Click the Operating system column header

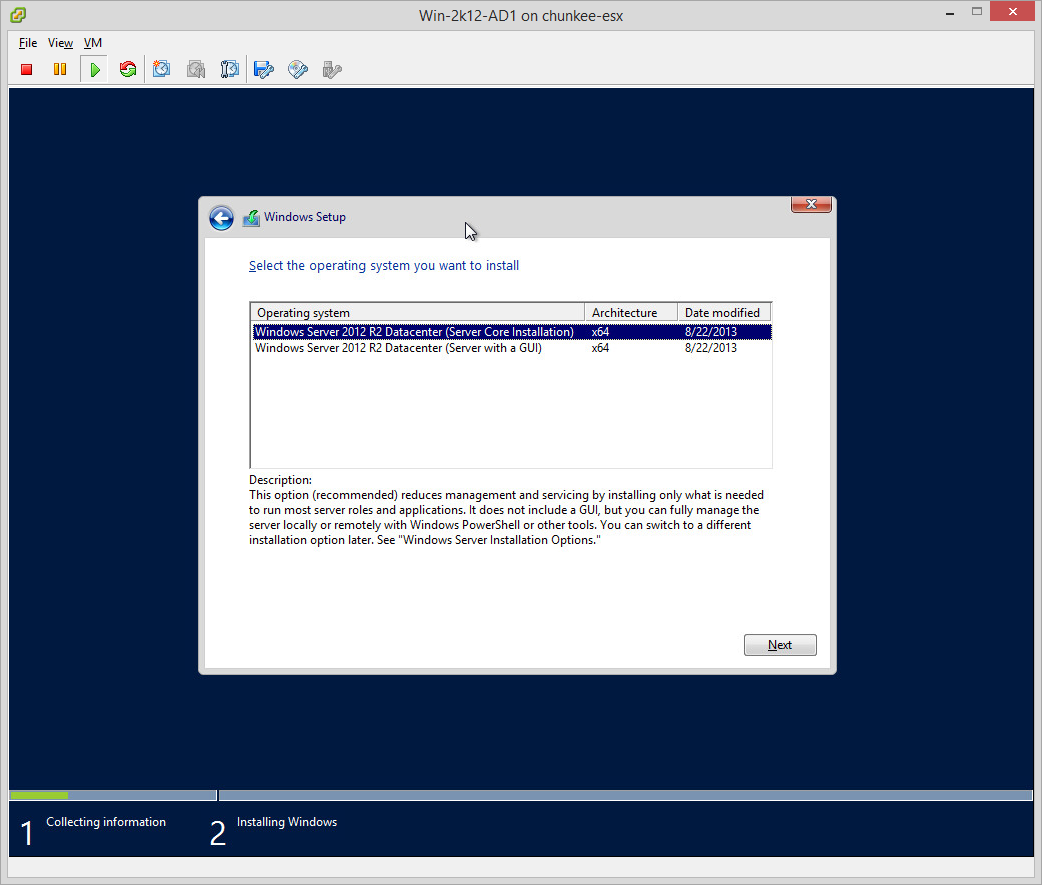417,312
